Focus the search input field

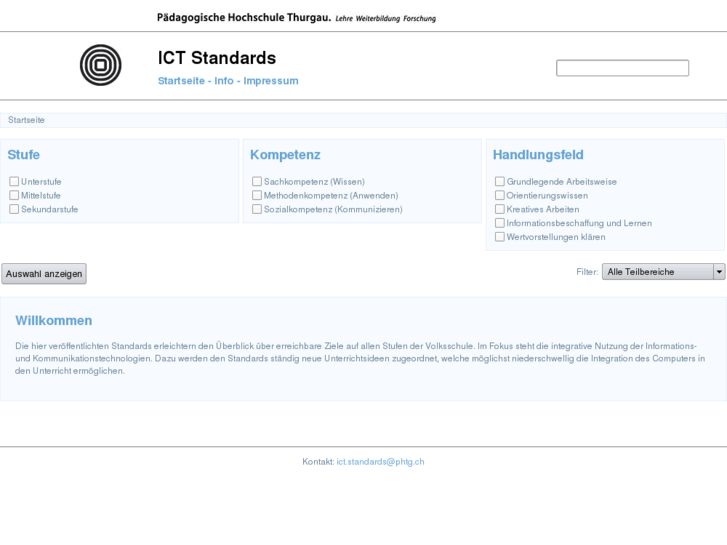[623, 68]
